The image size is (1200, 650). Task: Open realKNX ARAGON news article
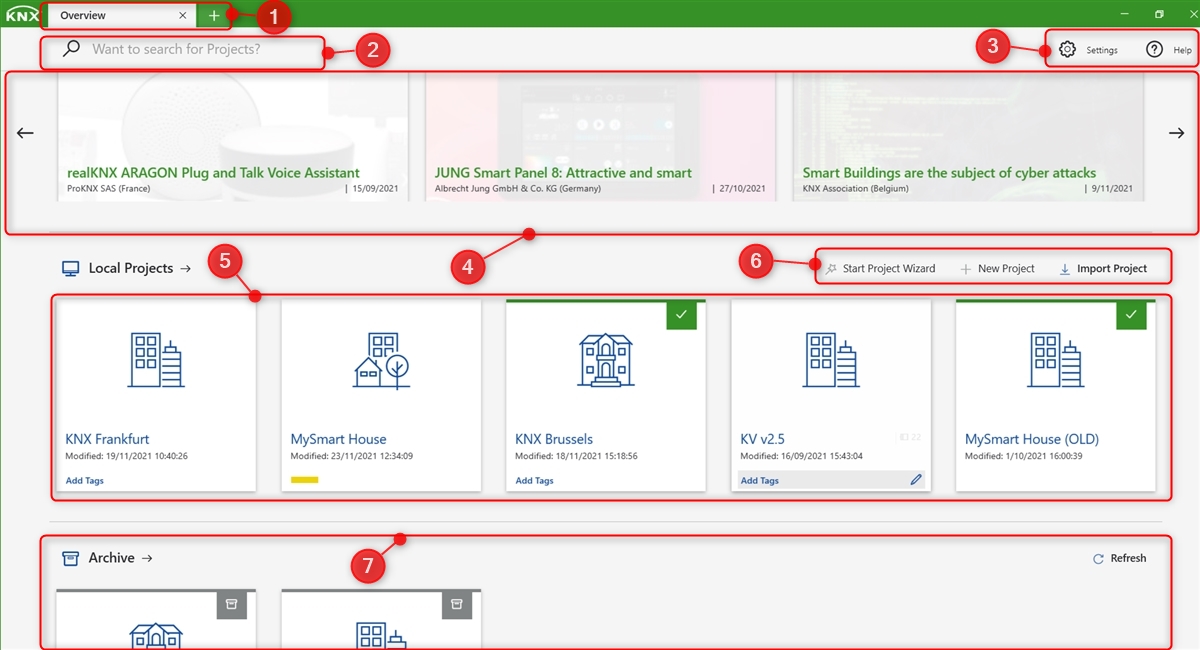pos(233,137)
